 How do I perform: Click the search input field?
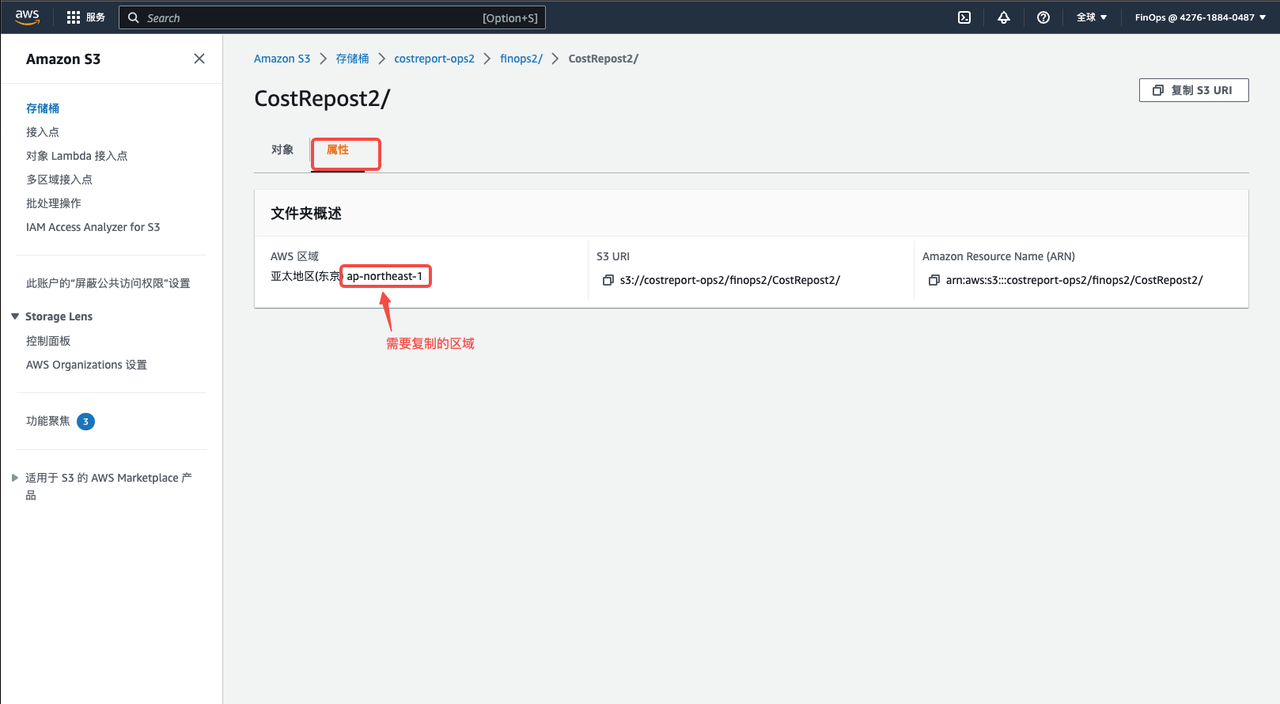click(x=331, y=18)
